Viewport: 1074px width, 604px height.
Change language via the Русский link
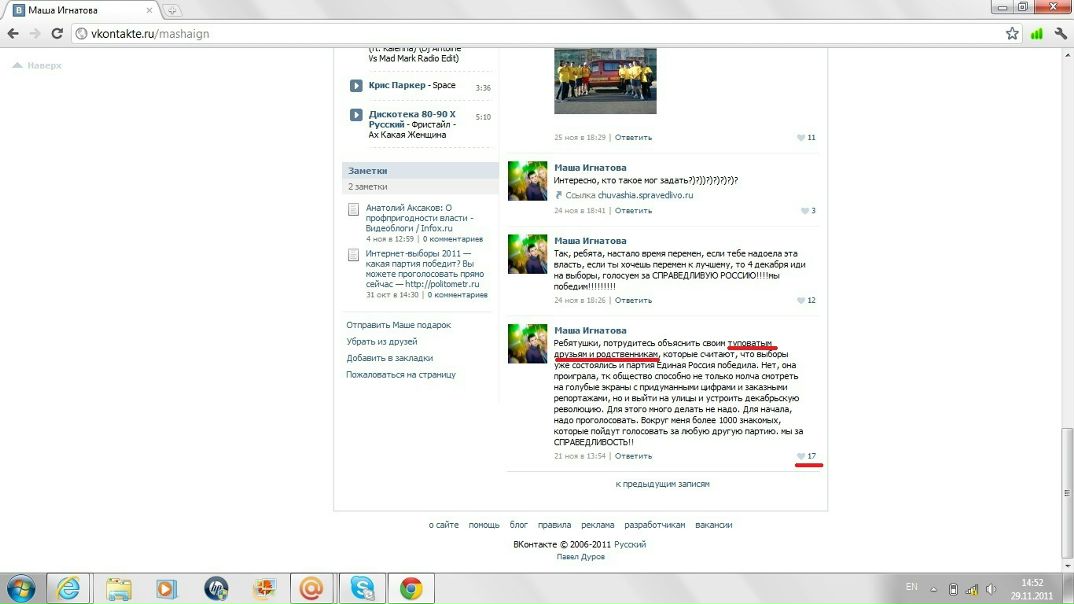tap(629, 545)
